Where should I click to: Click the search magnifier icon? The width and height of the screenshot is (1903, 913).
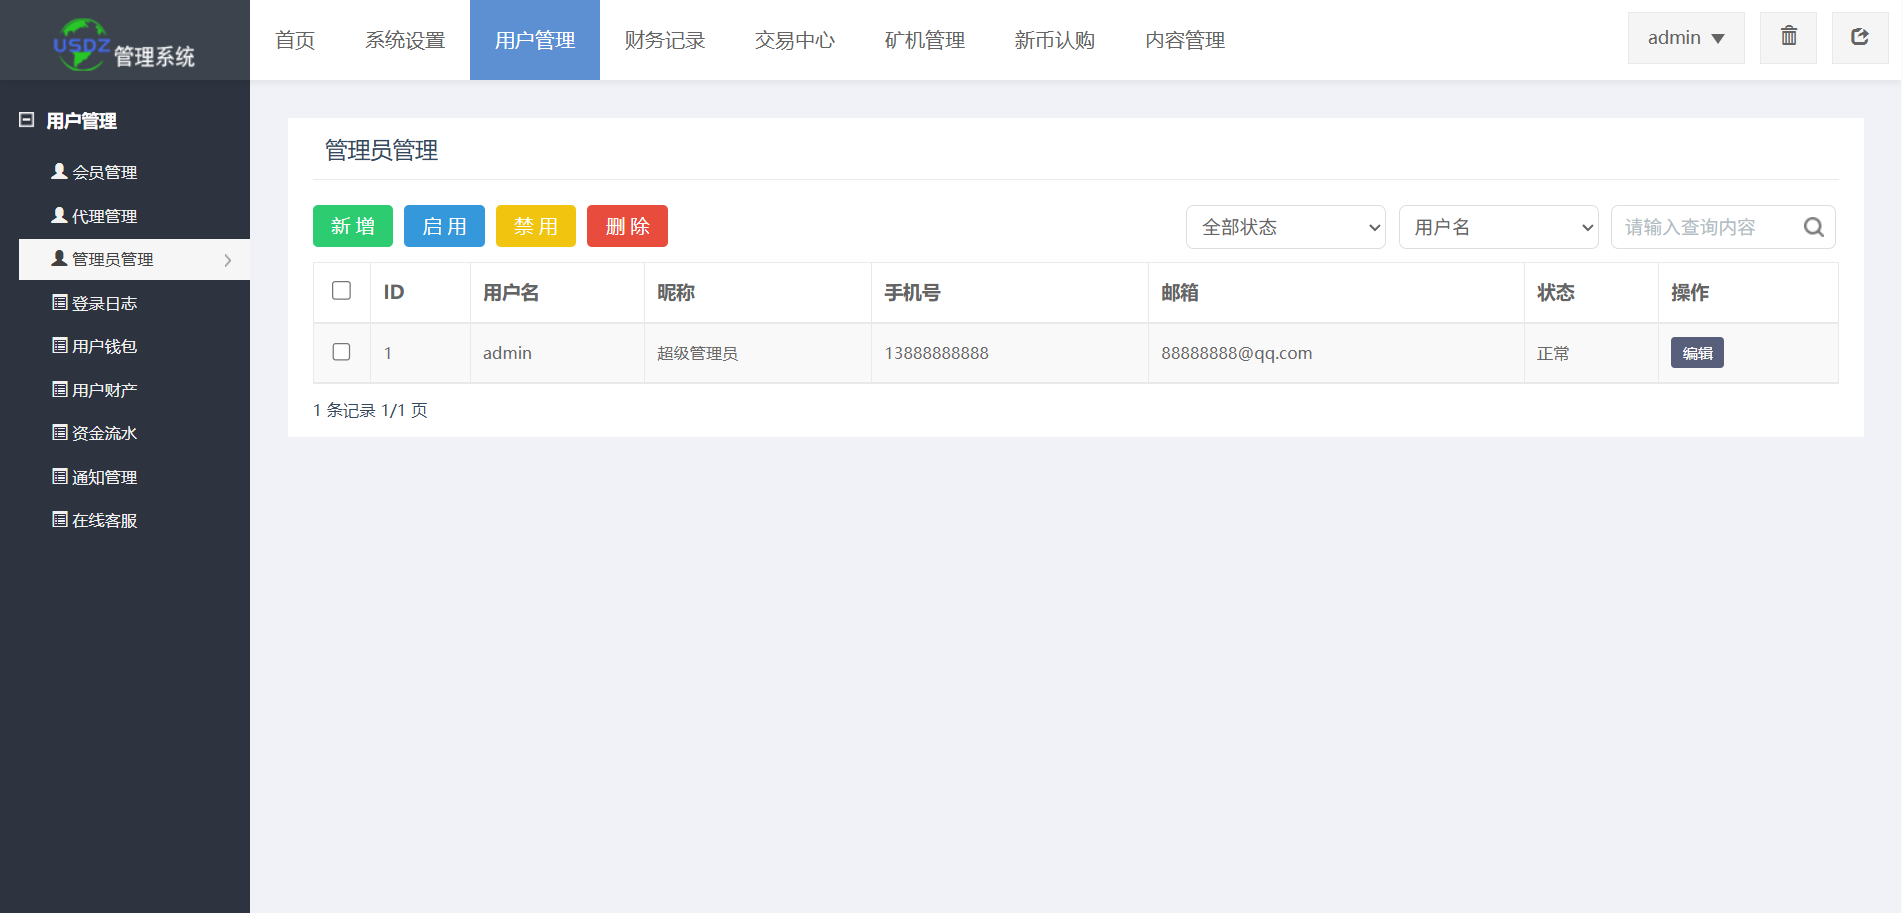[x=1813, y=227]
